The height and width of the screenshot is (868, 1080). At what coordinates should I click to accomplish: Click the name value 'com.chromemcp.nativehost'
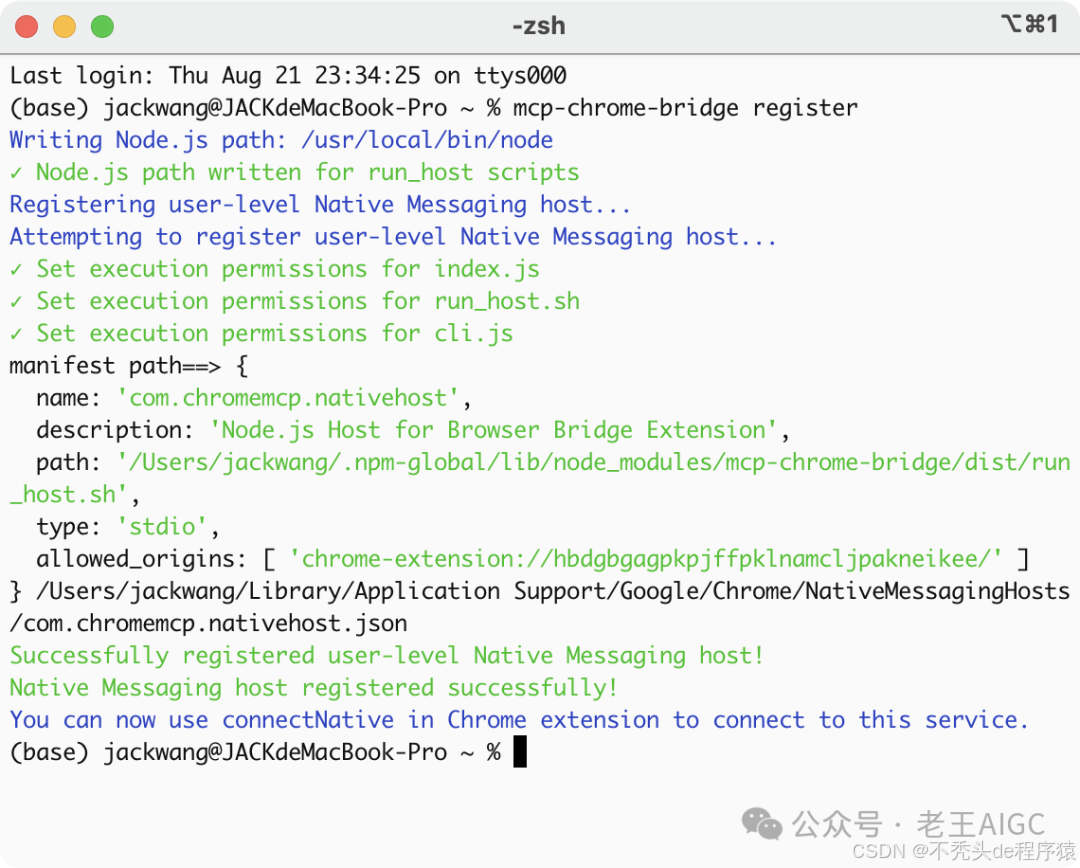(x=288, y=398)
